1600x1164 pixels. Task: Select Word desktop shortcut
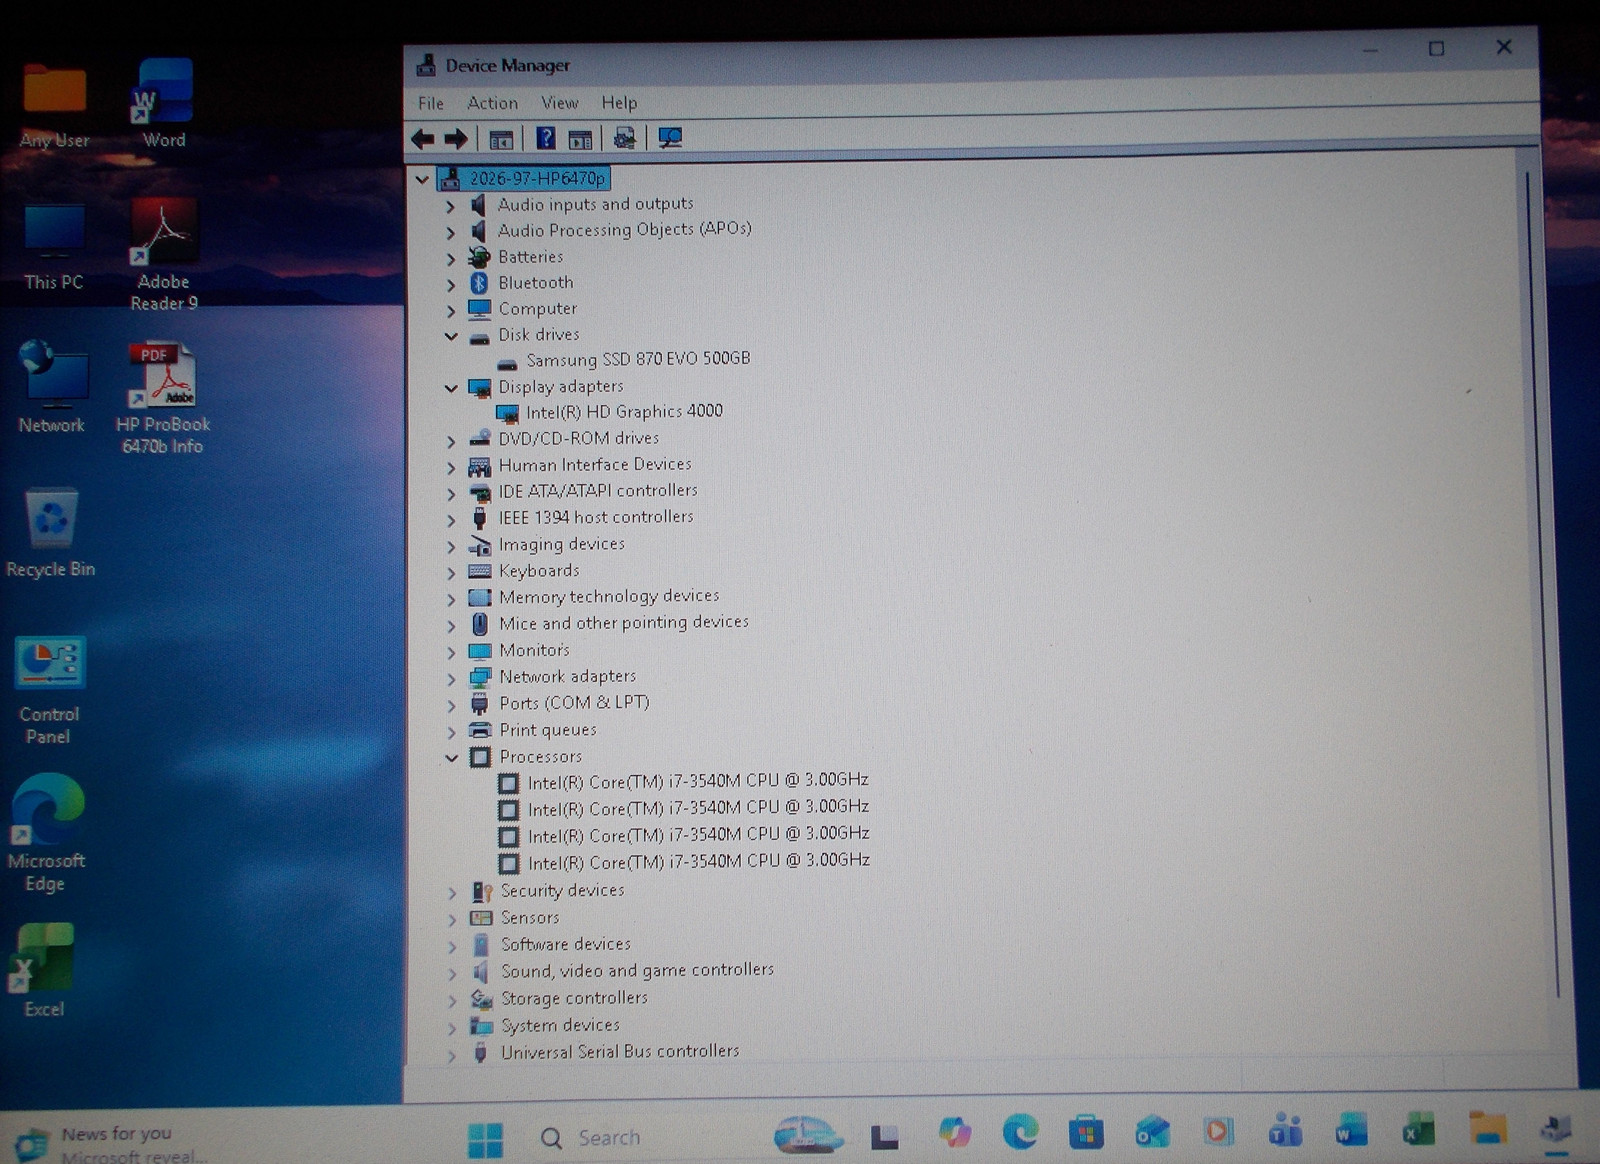pyautogui.click(x=164, y=104)
